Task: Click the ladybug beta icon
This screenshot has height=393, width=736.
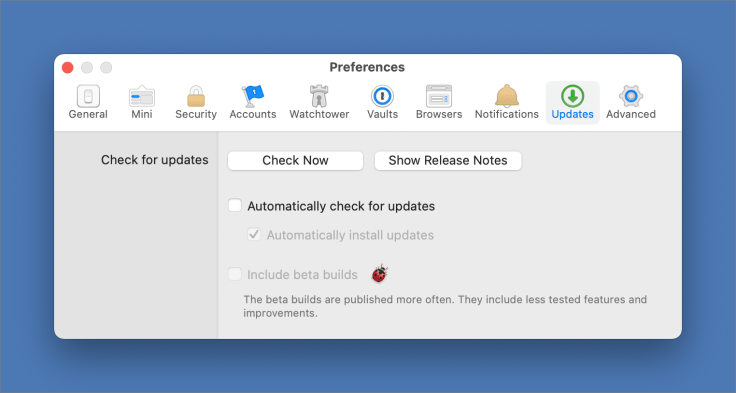Action: point(380,273)
